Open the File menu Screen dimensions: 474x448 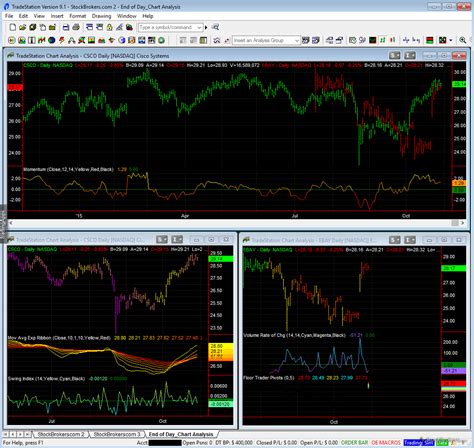pos(9,16)
